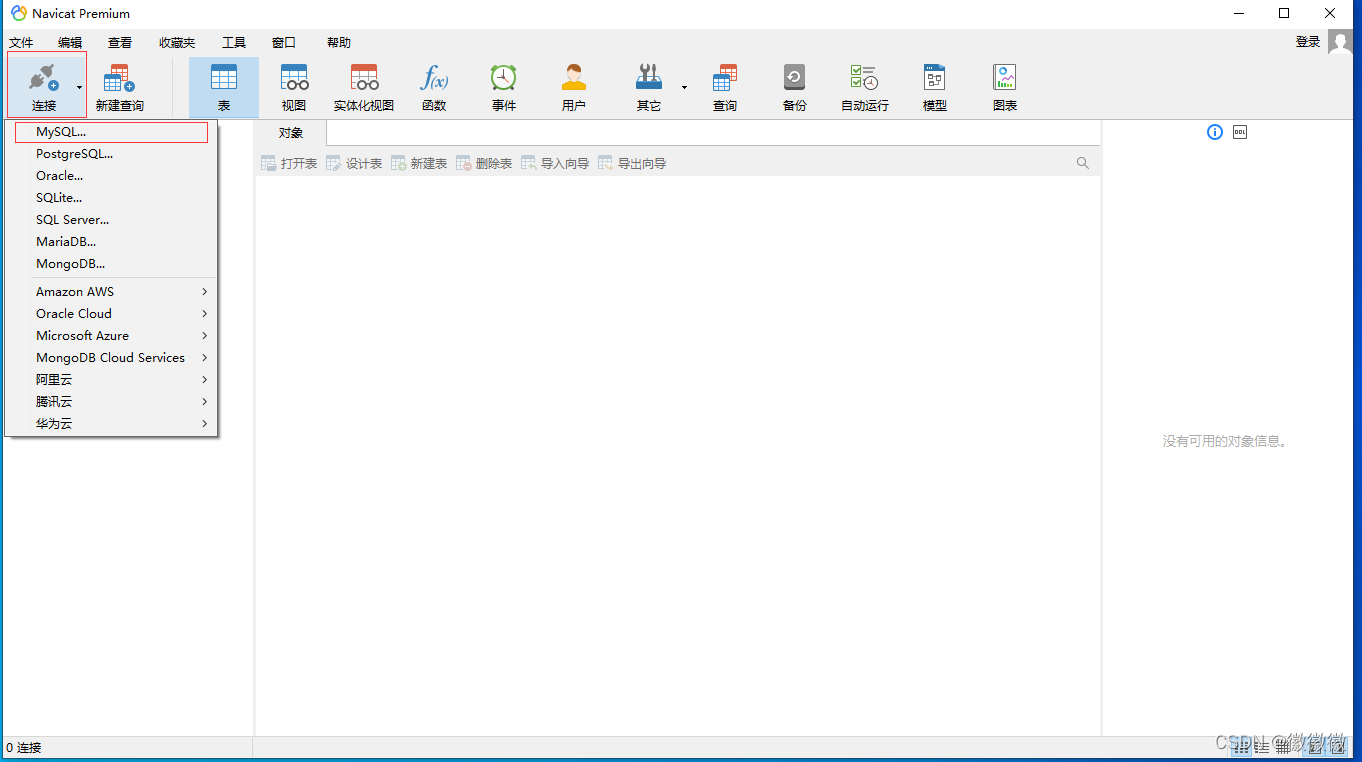Image resolution: width=1362 pixels, height=762 pixels.
Task: Open the Event (事件) clock icon
Action: point(504,77)
